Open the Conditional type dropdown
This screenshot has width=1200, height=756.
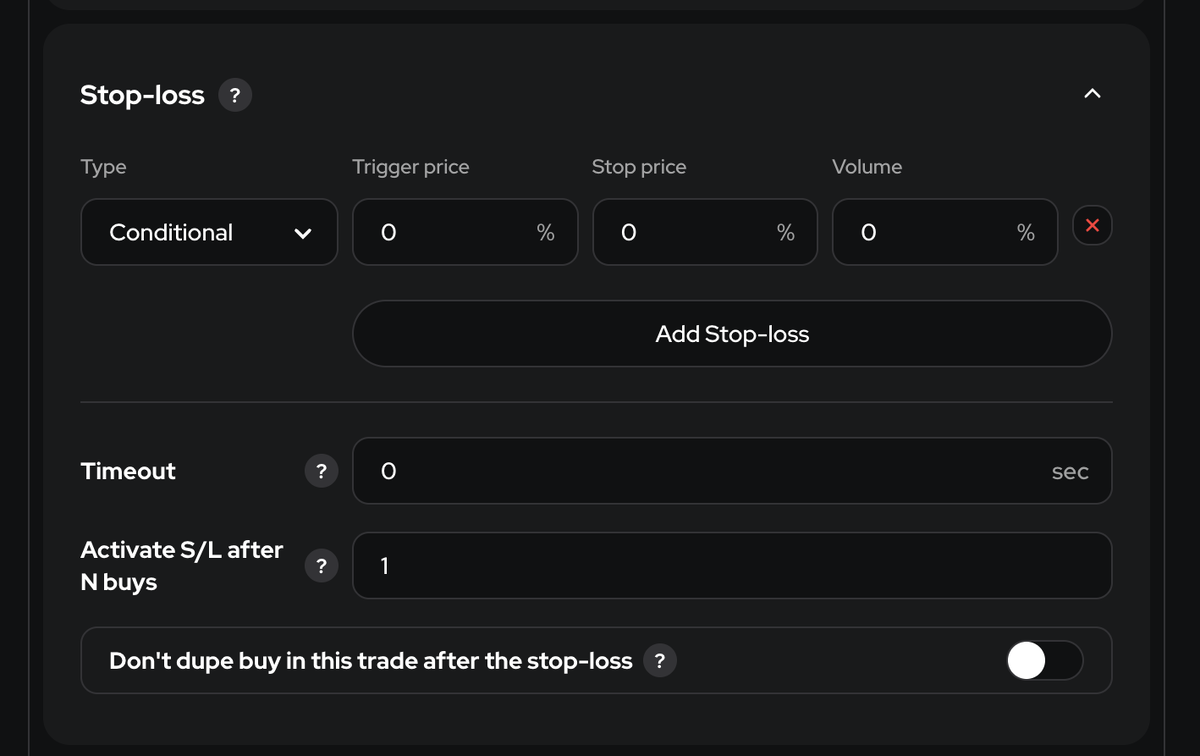click(209, 232)
